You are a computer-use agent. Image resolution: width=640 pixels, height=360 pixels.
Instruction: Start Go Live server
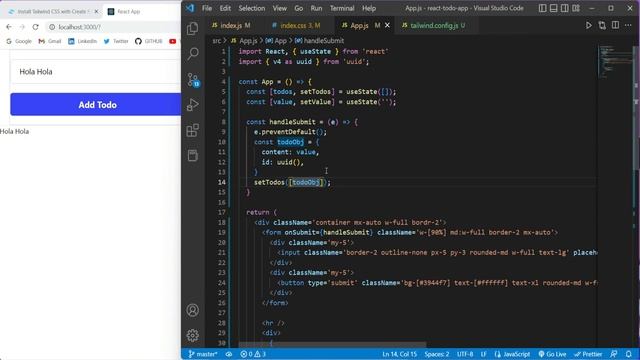pos(552,354)
